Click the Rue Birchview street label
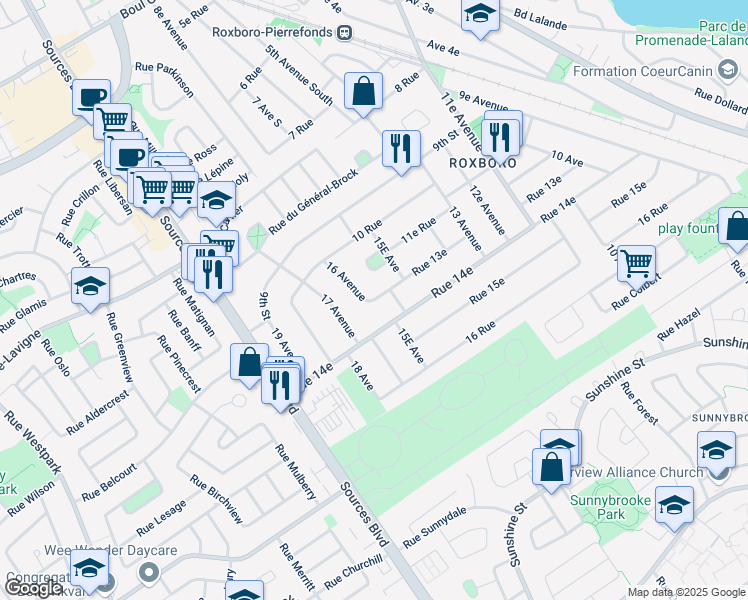 [x=217, y=499]
